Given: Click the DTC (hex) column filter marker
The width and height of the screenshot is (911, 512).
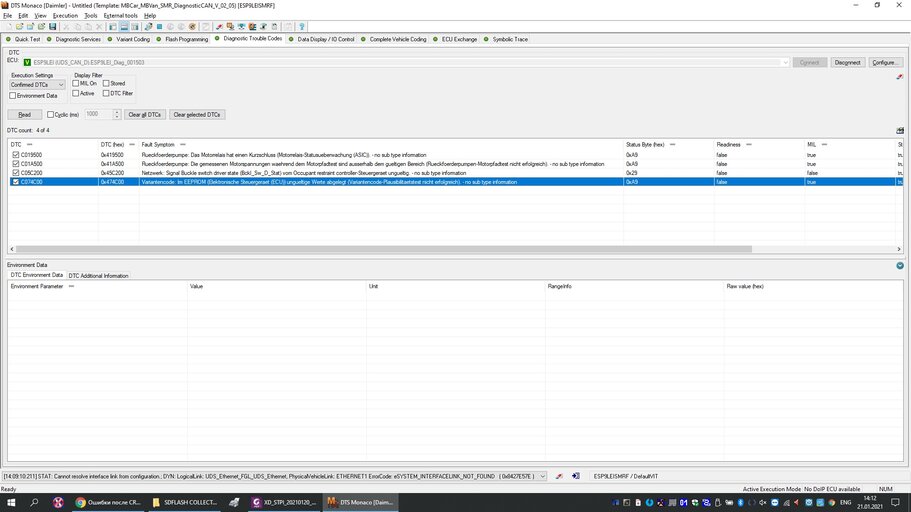Looking at the screenshot, I should (132, 145).
